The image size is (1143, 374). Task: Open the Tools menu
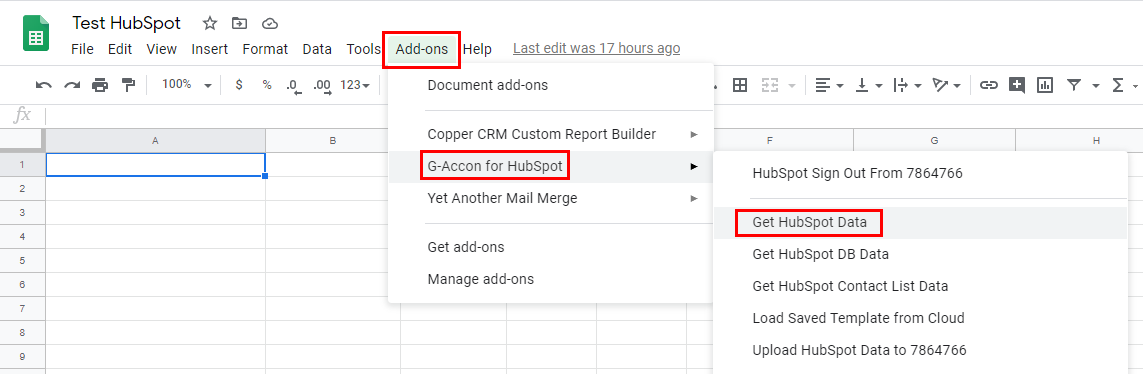pos(364,49)
